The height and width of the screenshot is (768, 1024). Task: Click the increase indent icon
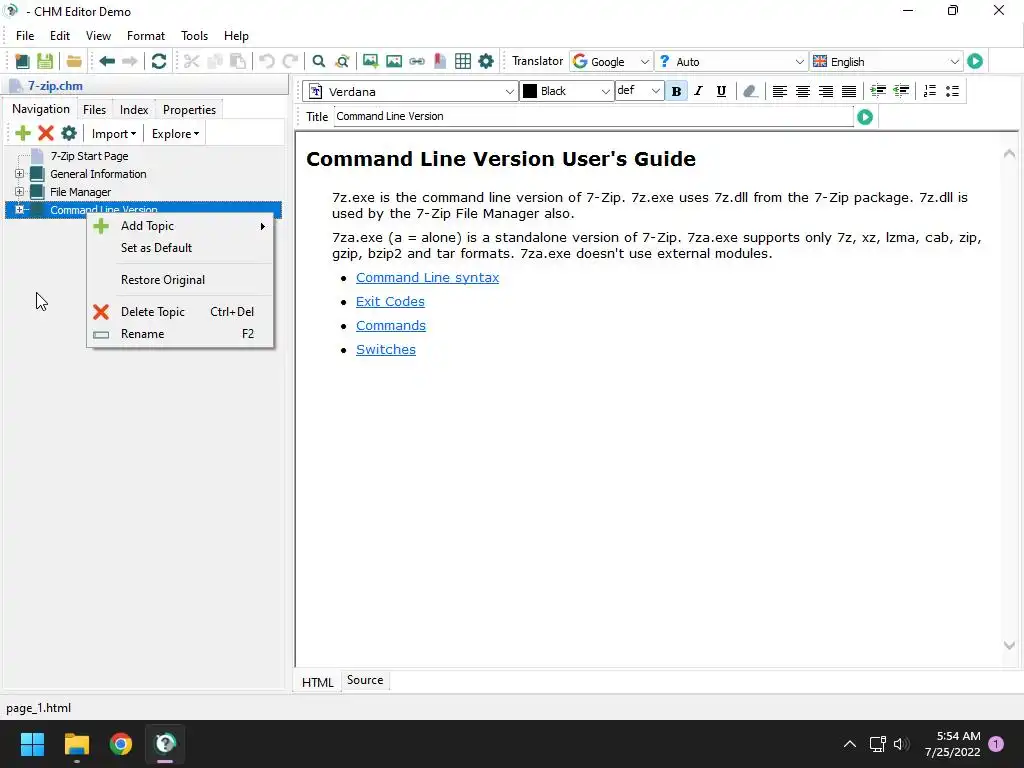pyautogui.click(x=878, y=91)
